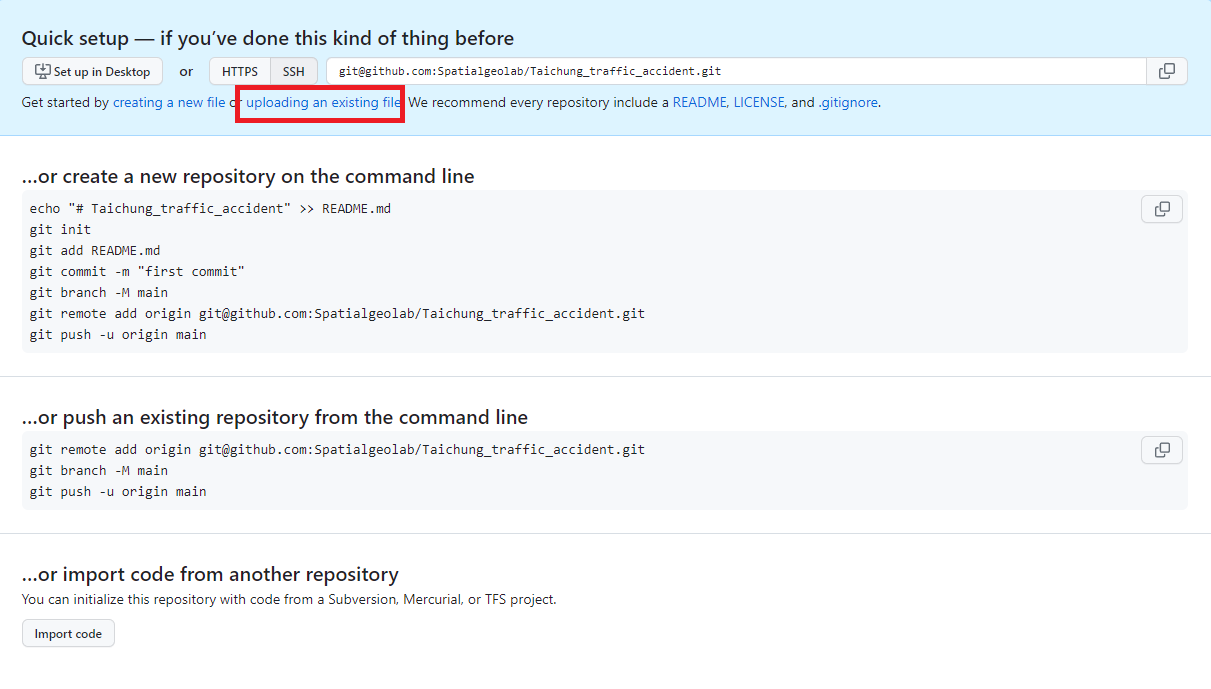The image size is (1211, 689).
Task: Follow the uploading an existing file link
Action: (324, 102)
